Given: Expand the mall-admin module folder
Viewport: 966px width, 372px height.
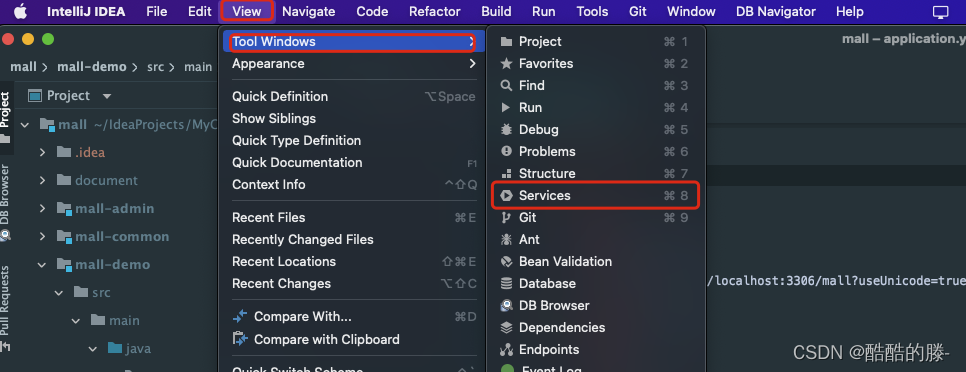Looking at the screenshot, I should (x=42, y=208).
